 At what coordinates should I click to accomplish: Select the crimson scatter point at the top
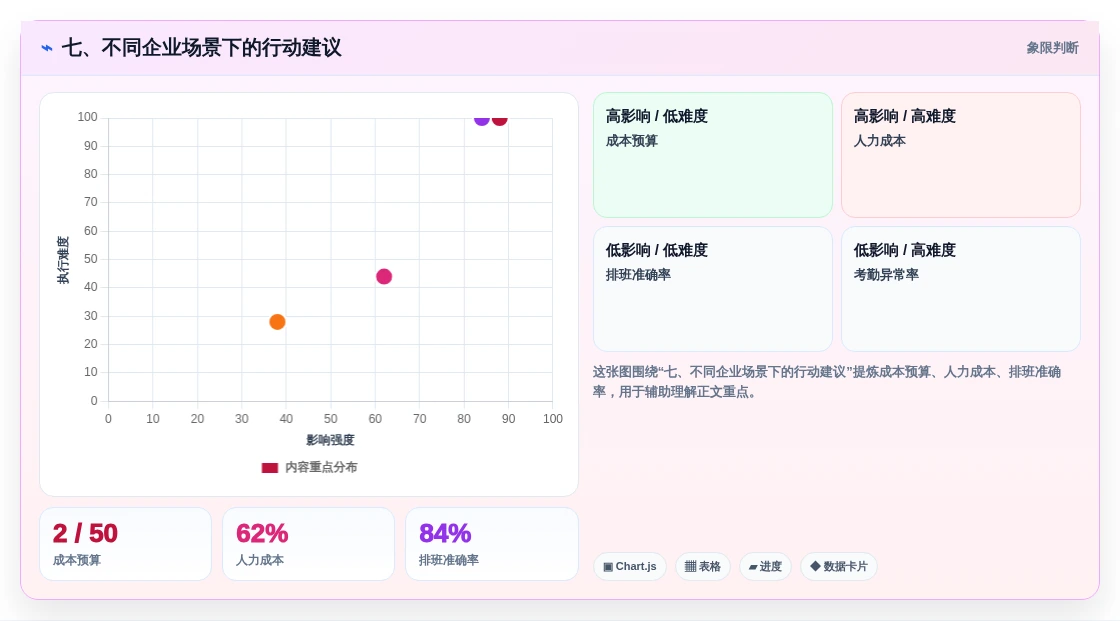pos(500,120)
